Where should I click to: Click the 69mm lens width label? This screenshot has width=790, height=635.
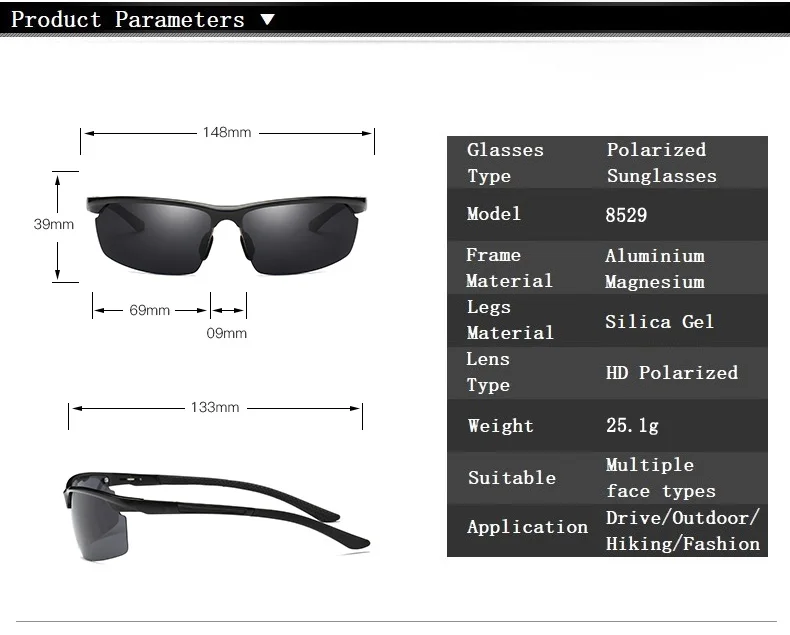click(149, 310)
